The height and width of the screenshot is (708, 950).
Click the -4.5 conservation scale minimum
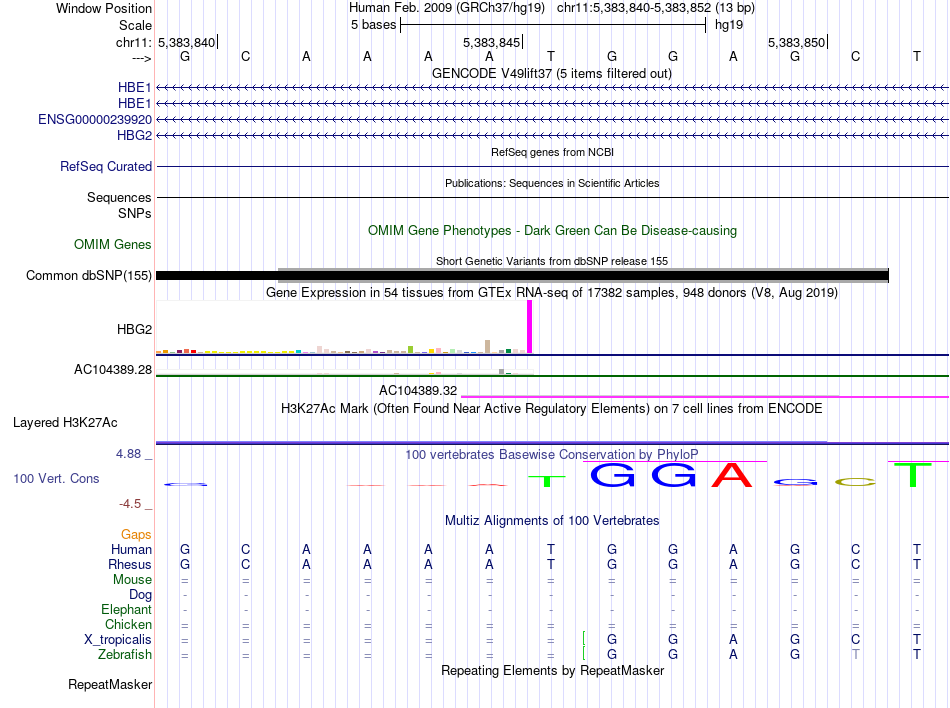click(x=130, y=504)
